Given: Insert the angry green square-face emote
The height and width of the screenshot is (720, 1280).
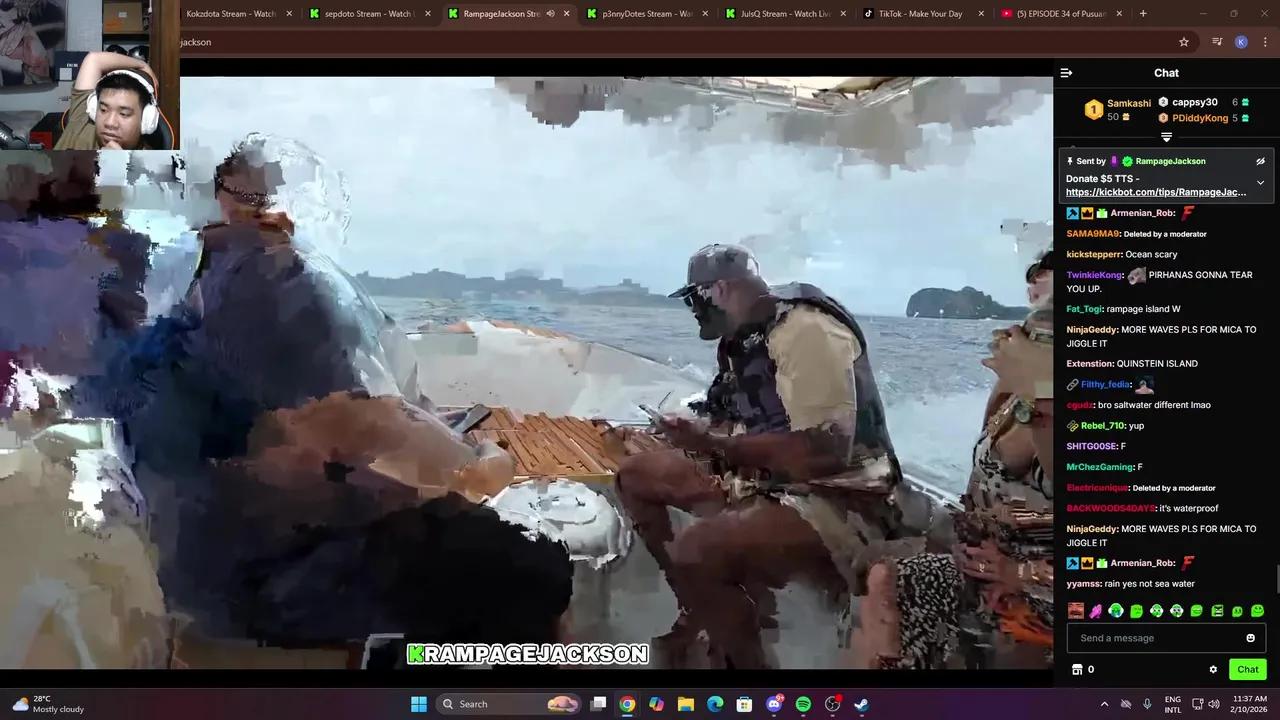Looking at the screenshot, I should [1217, 611].
